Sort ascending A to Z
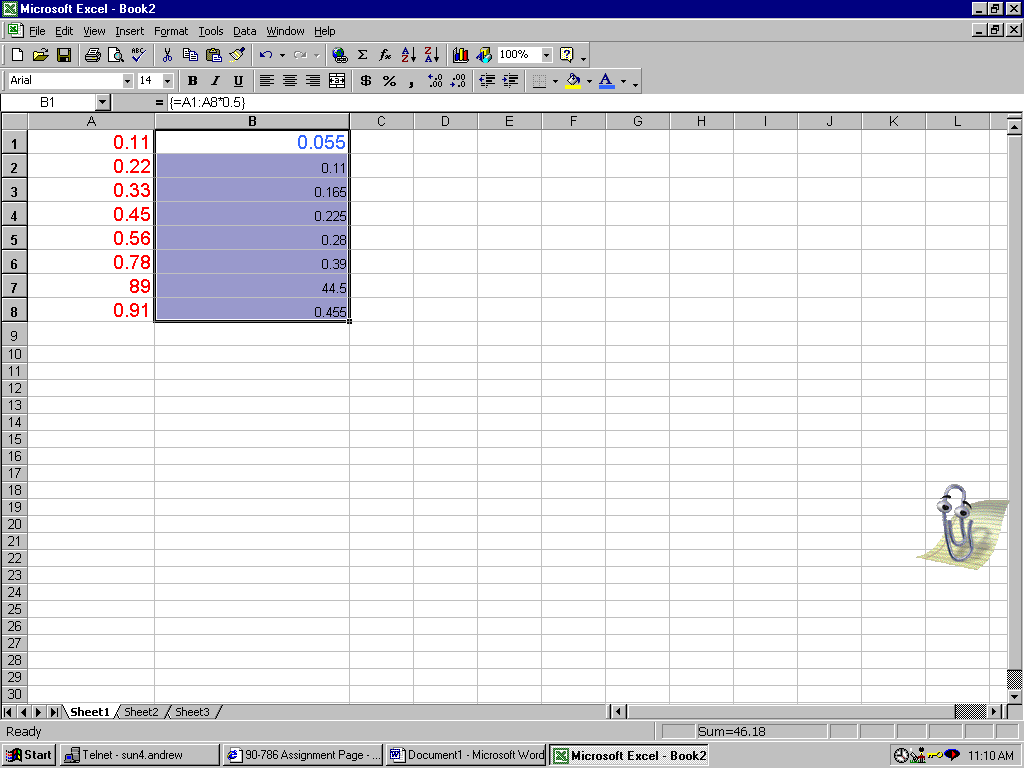 [409, 55]
